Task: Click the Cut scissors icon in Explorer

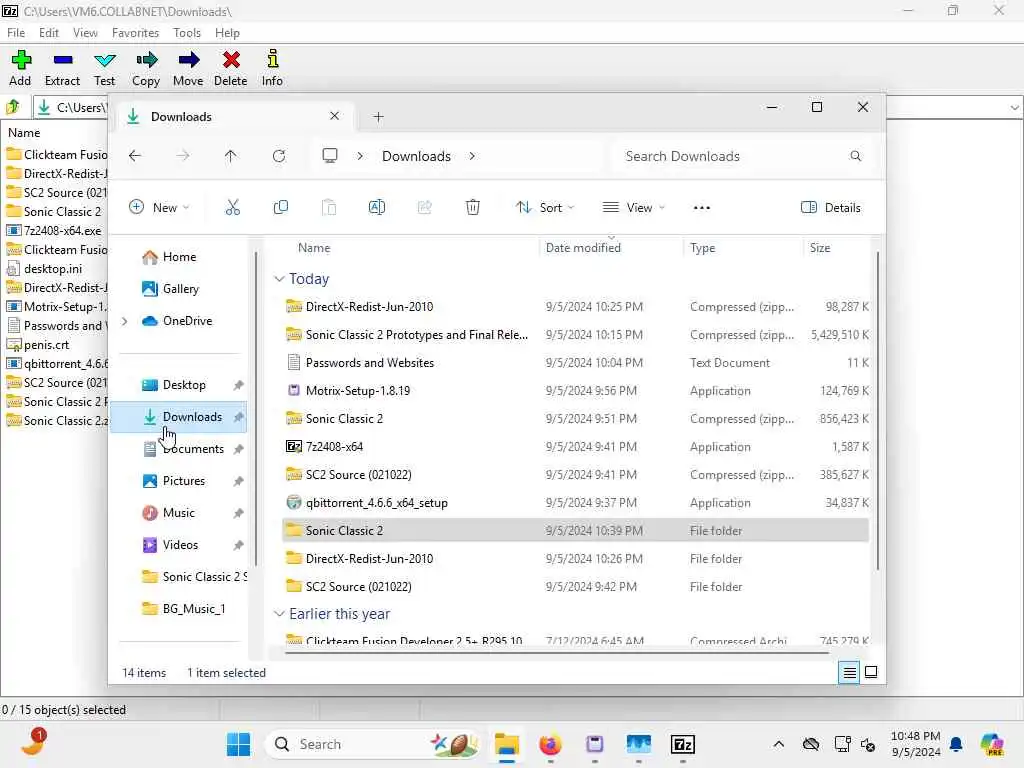Action: [232, 208]
